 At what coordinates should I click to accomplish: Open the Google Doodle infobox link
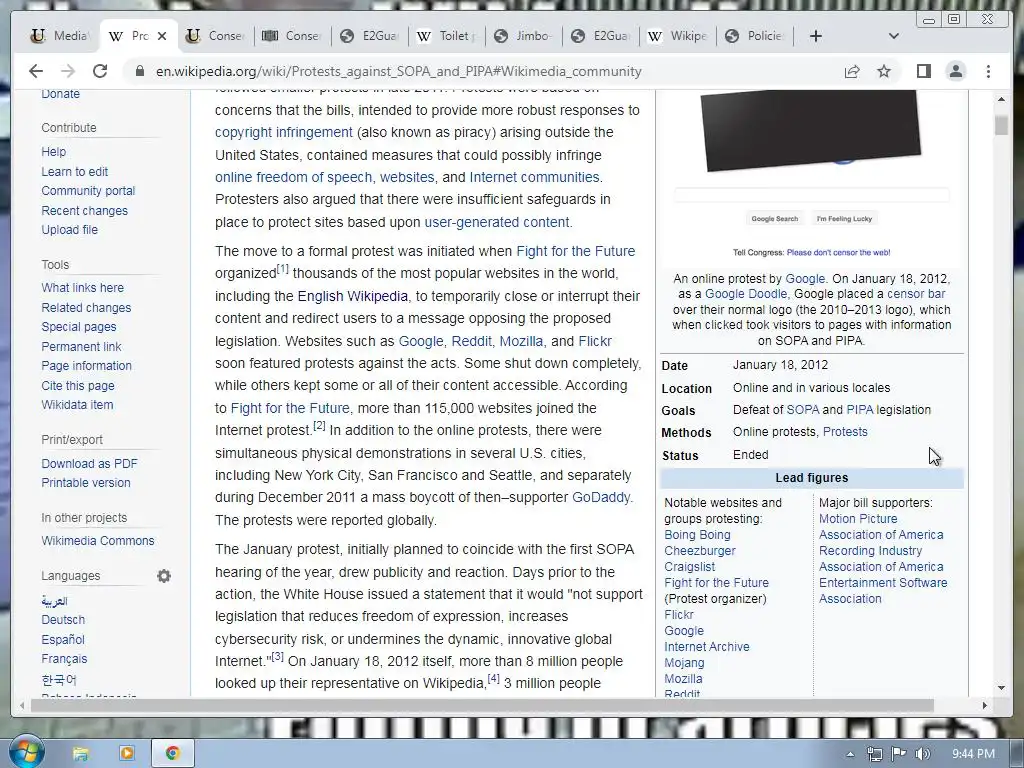point(746,294)
